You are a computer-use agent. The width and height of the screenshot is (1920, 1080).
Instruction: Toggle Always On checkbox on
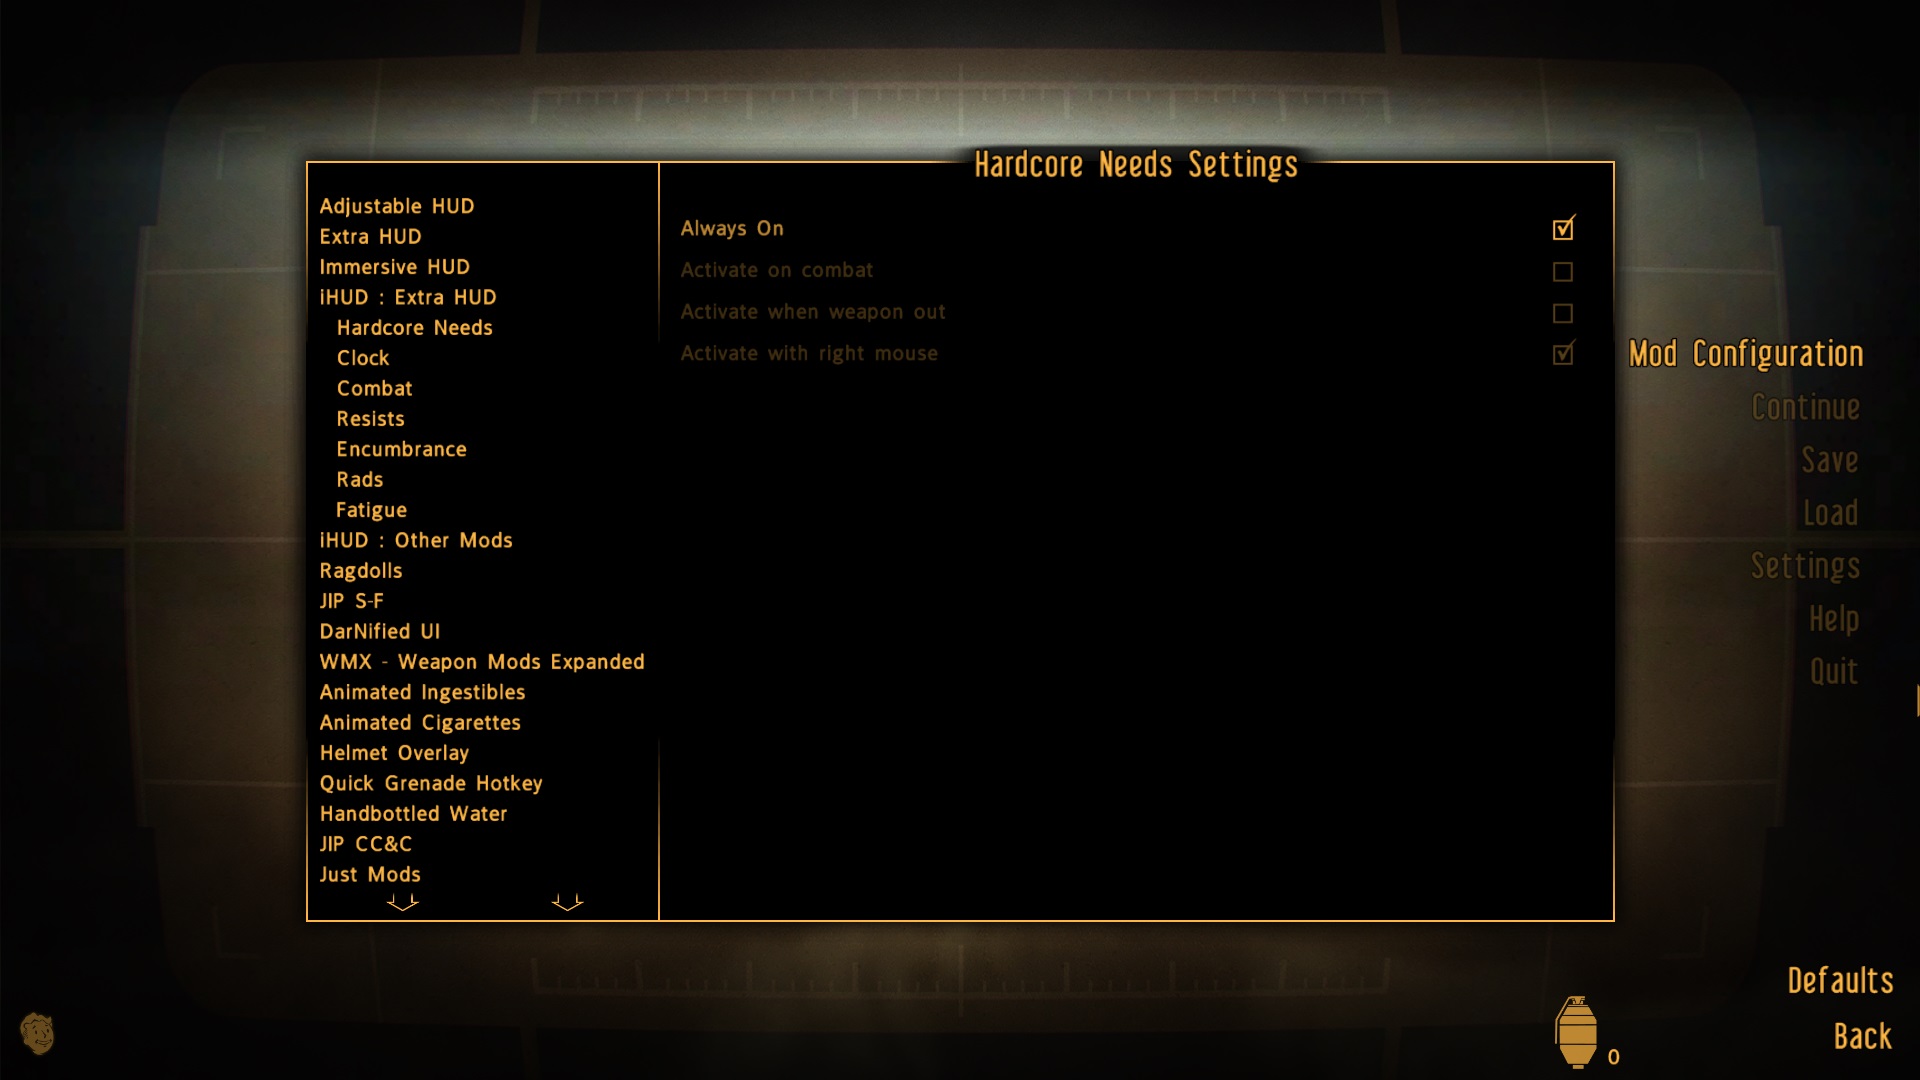(x=1563, y=229)
